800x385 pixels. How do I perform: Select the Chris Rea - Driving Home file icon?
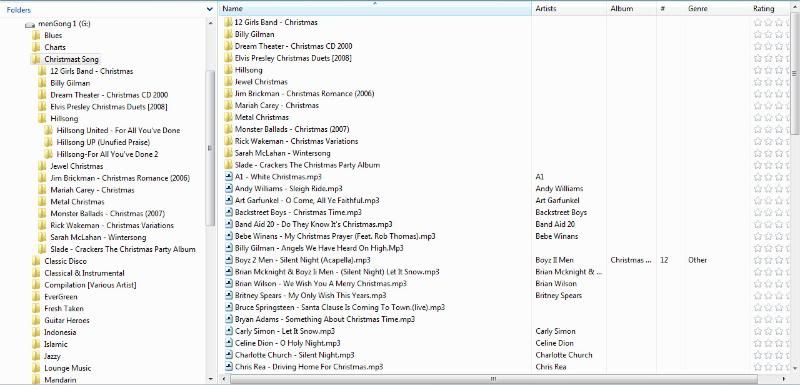point(229,367)
